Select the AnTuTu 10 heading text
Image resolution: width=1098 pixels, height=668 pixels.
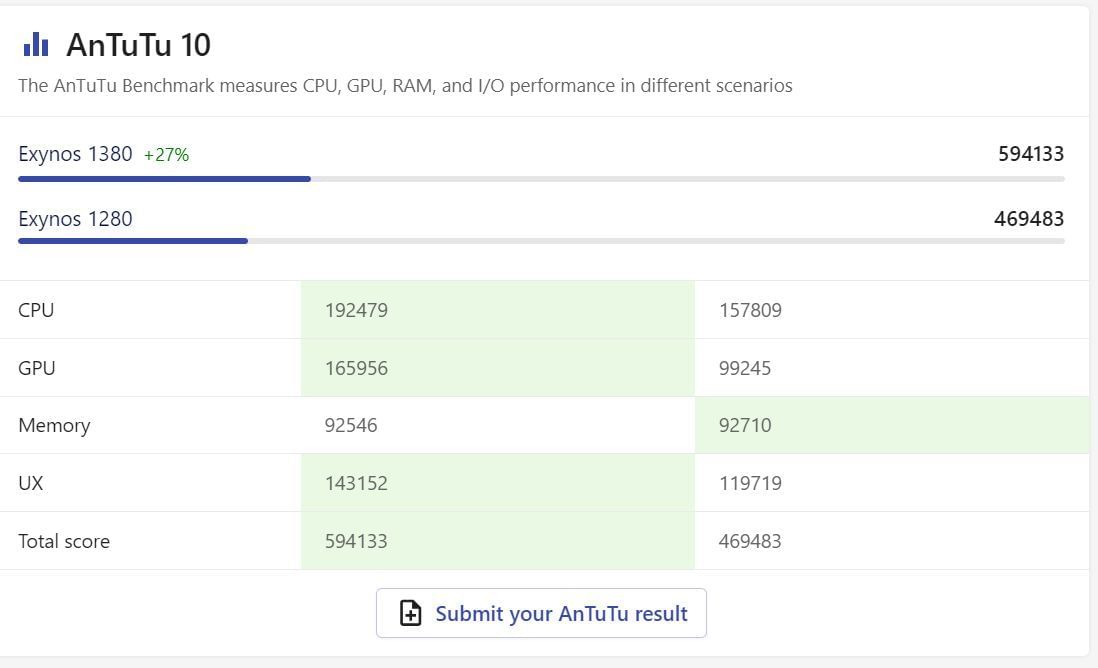point(138,45)
